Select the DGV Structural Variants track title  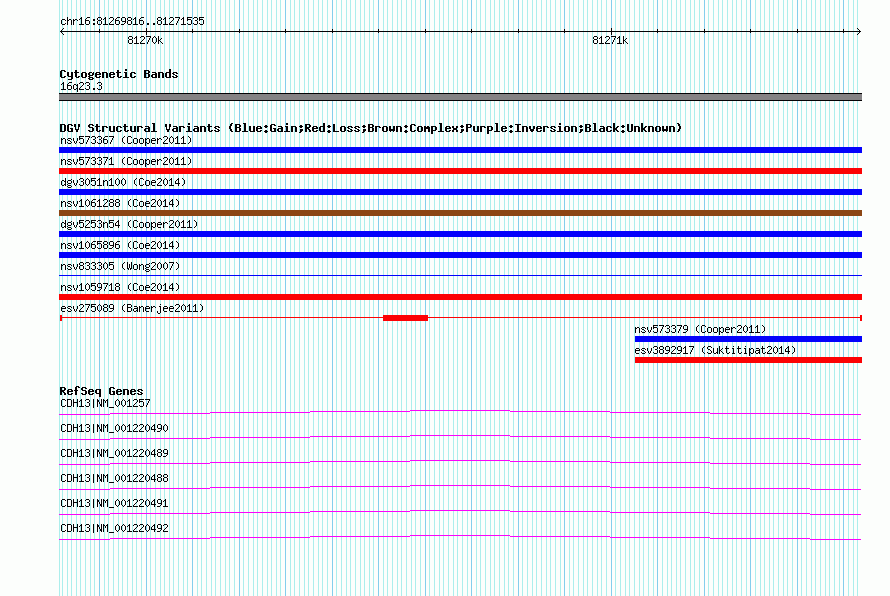click(370, 128)
